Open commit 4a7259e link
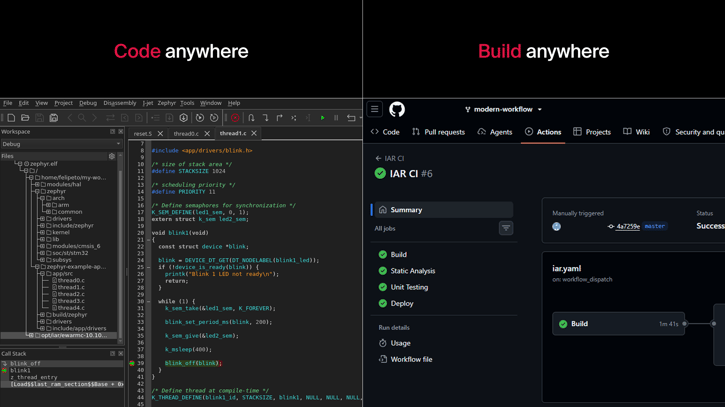725x407 pixels. coord(628,227)
